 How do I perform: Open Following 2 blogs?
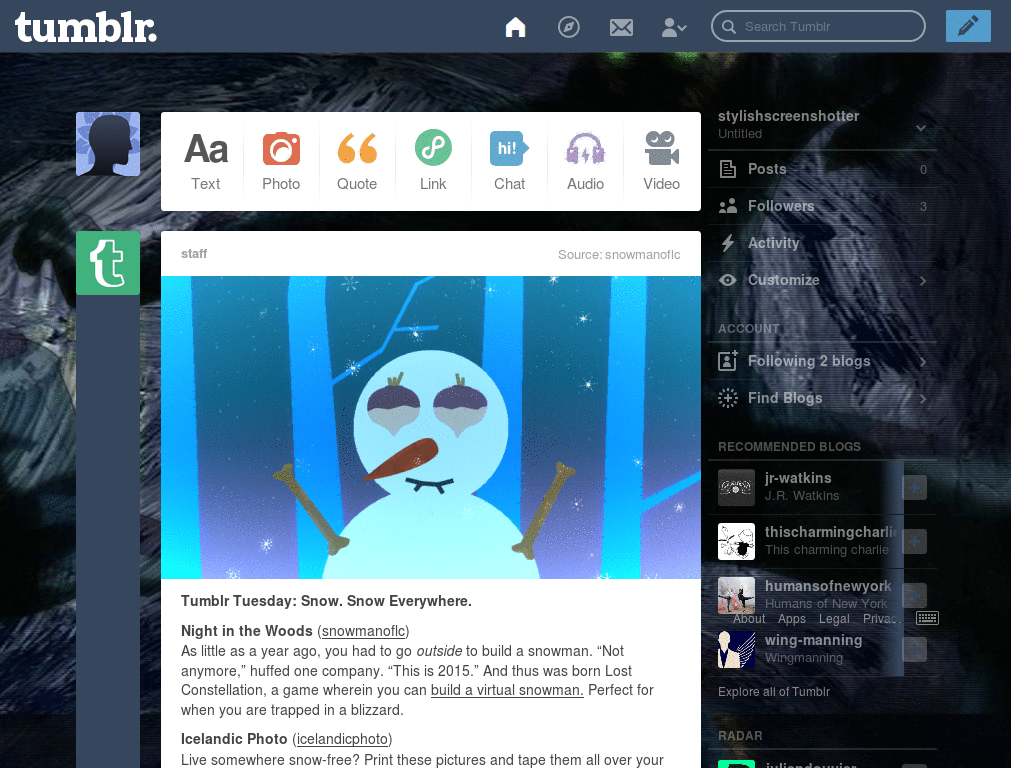pyautogui.click(x=822, y=361)
